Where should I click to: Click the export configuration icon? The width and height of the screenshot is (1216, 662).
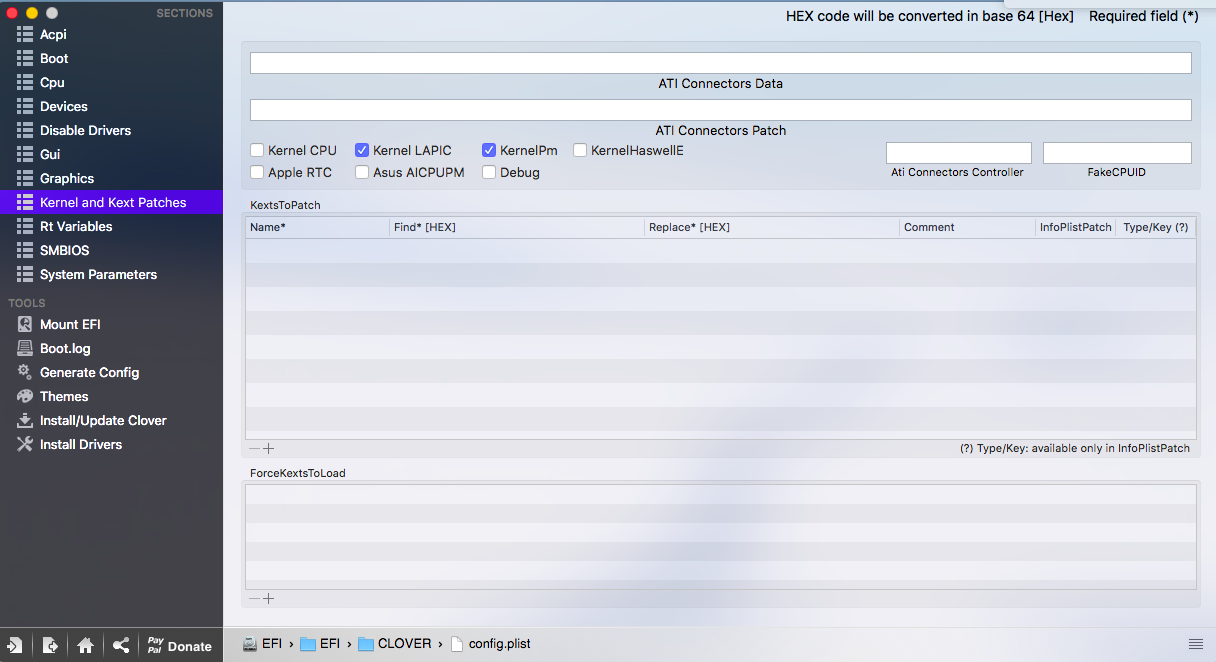50,646
